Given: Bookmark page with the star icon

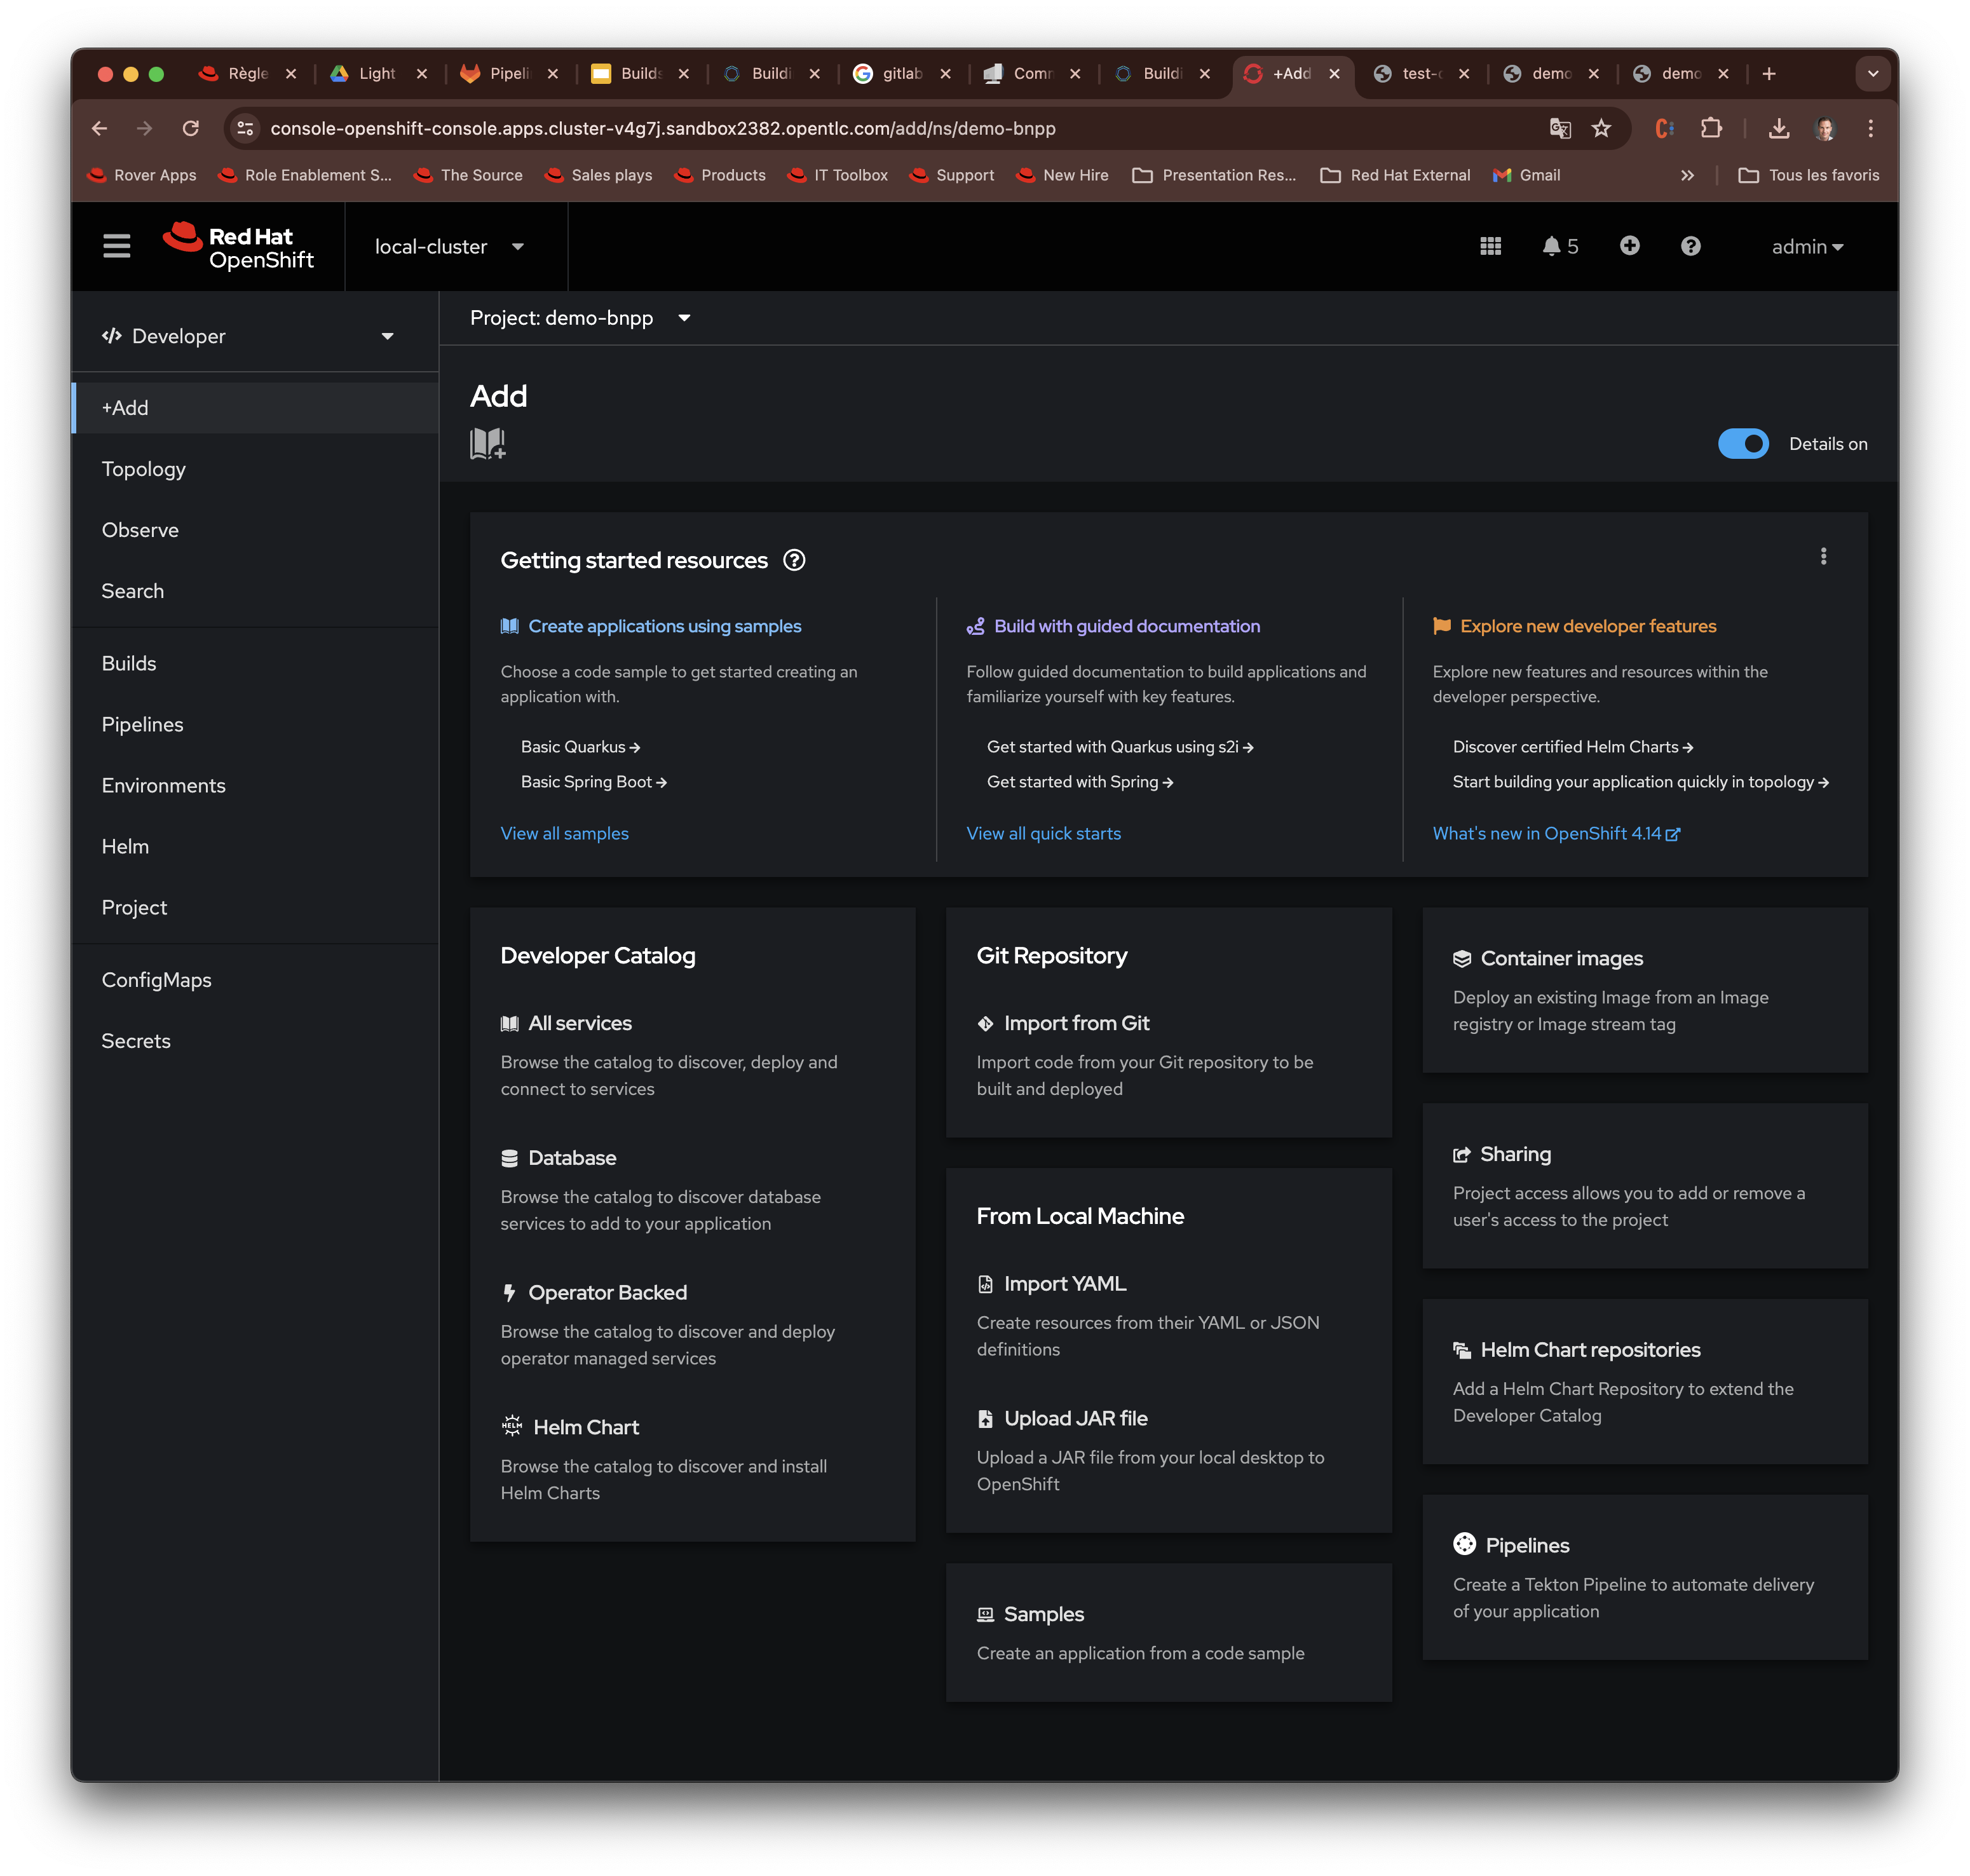Looking at the screenshot, I should tap(1601, 128).
